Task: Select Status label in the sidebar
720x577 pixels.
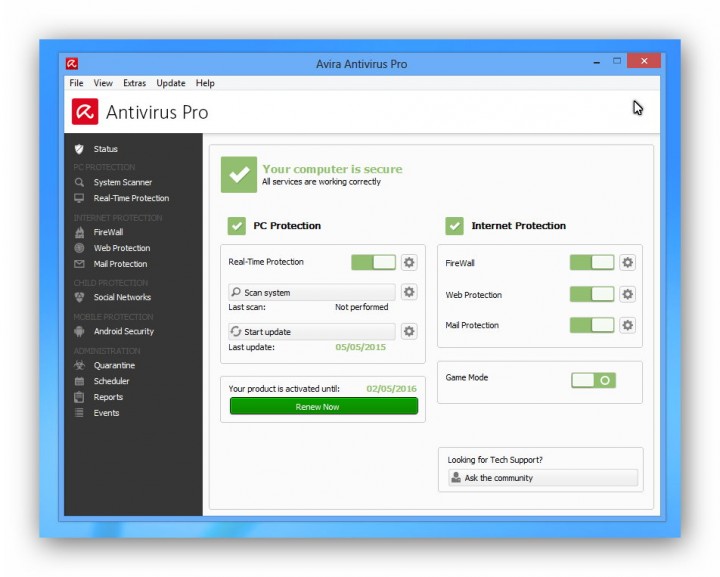Action: pyautogui.click(x=106, y=149)
